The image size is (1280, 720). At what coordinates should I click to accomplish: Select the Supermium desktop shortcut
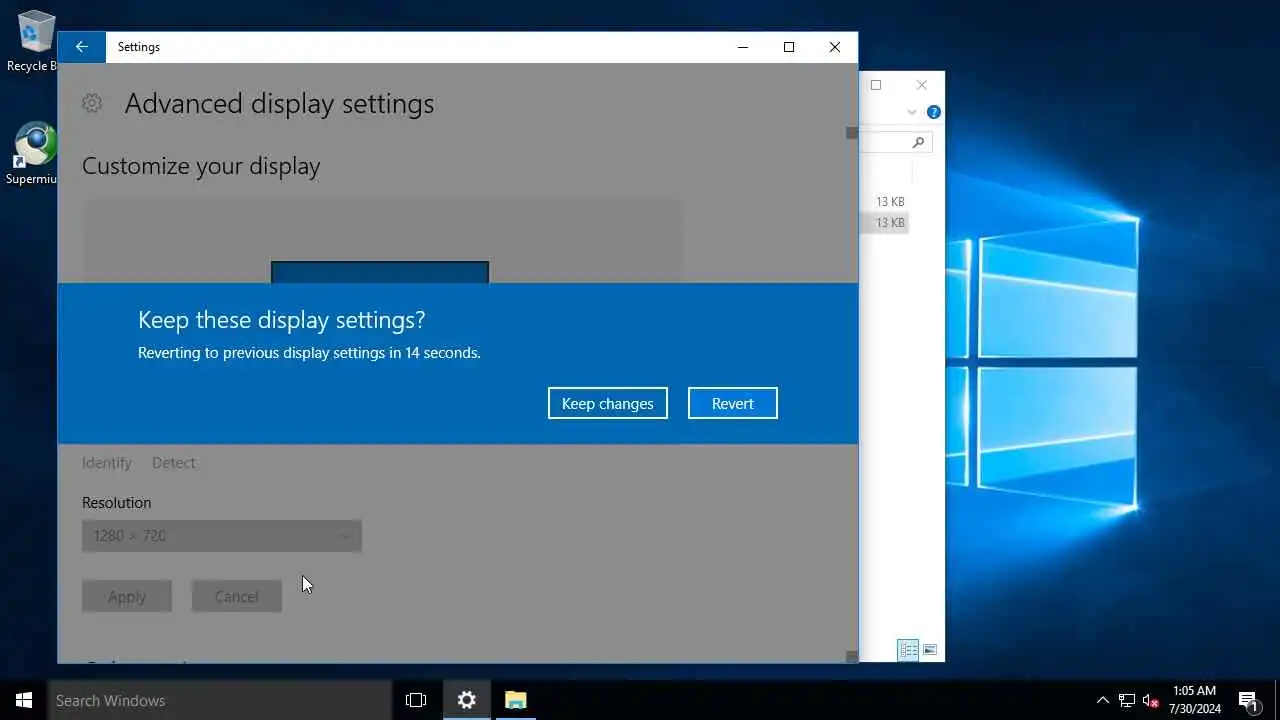32,154
